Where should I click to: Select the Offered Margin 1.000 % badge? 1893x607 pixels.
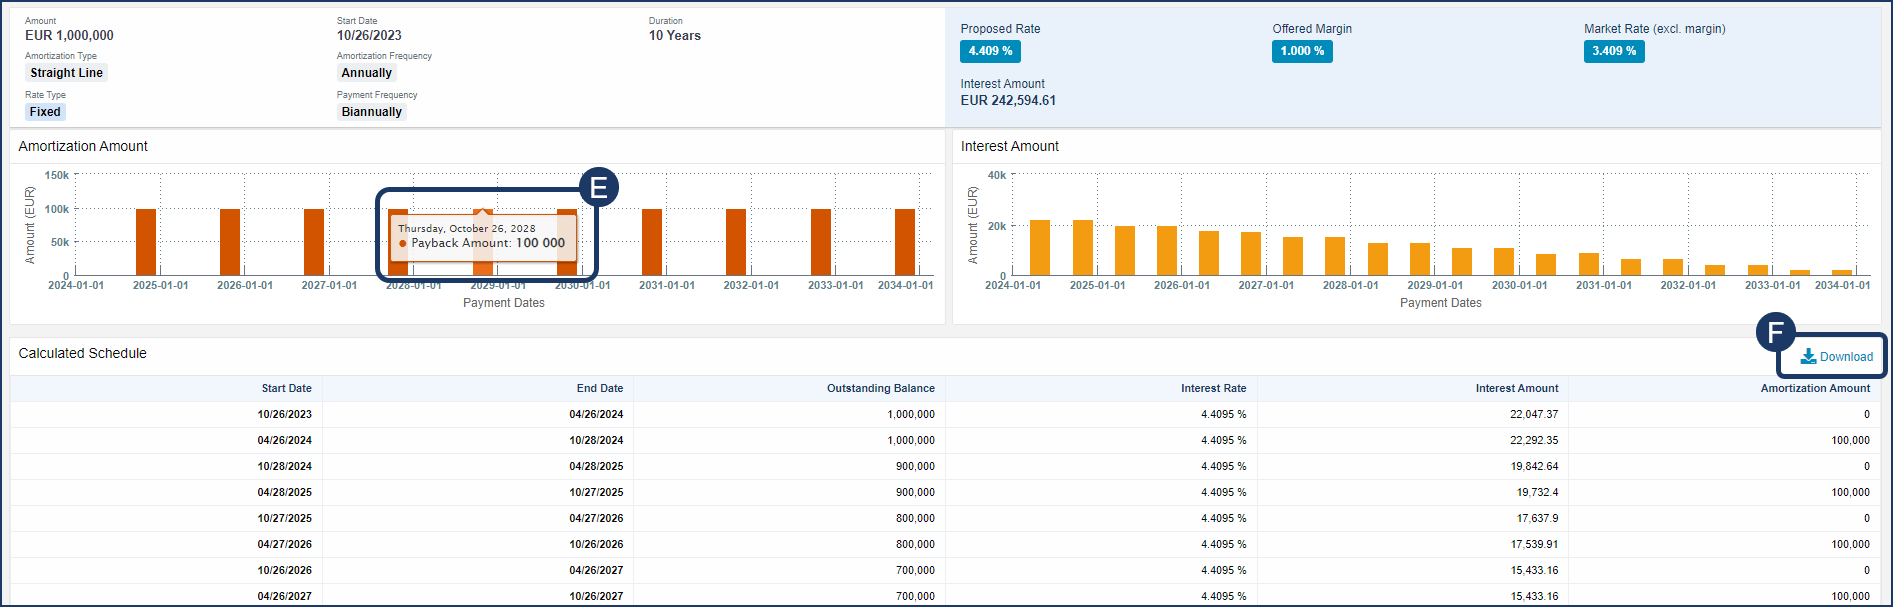pyautogui.click(x=1302, y=51)
